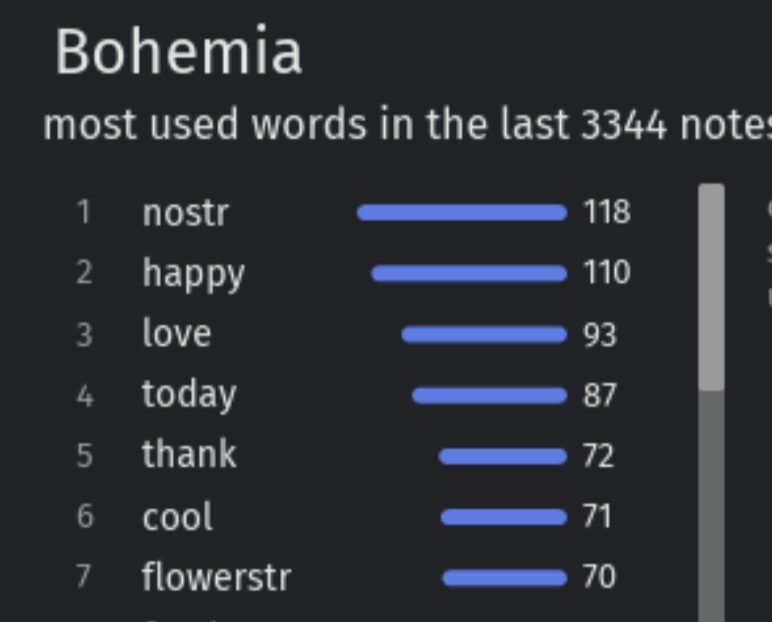The width and height of the screenshot is (772, 622).
Task: Click the word list scrollbar thumb
Action: [x=711, y=288]
